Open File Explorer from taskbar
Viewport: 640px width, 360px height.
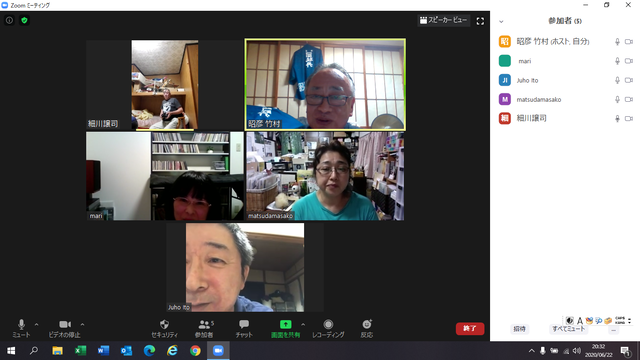[x=57, y=351]
